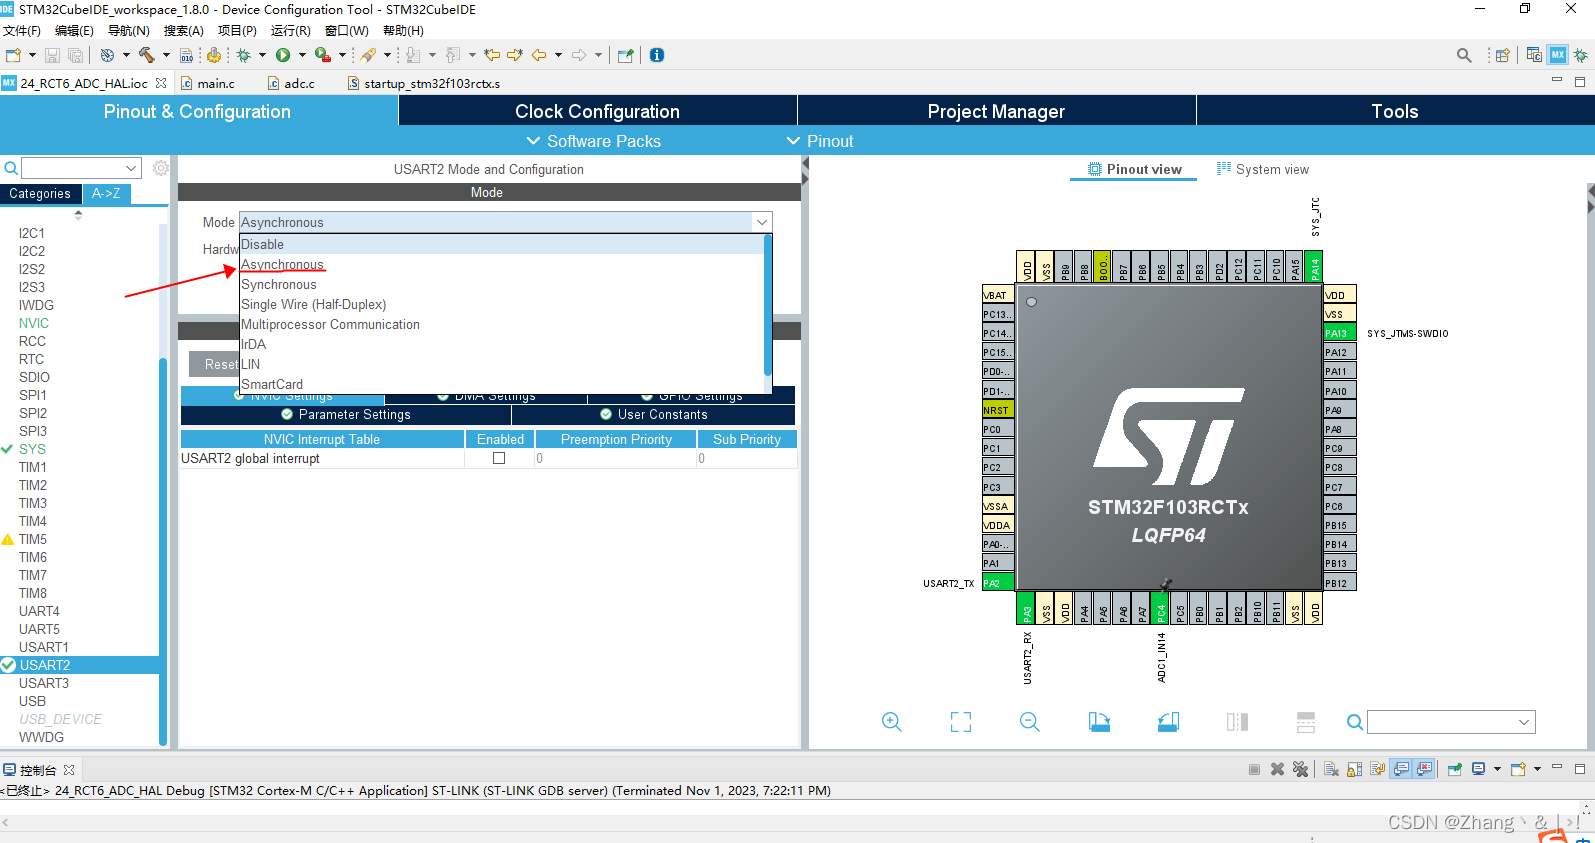Open the 运行(R) menu
1595x843 pixels.
tap(290, 31)
